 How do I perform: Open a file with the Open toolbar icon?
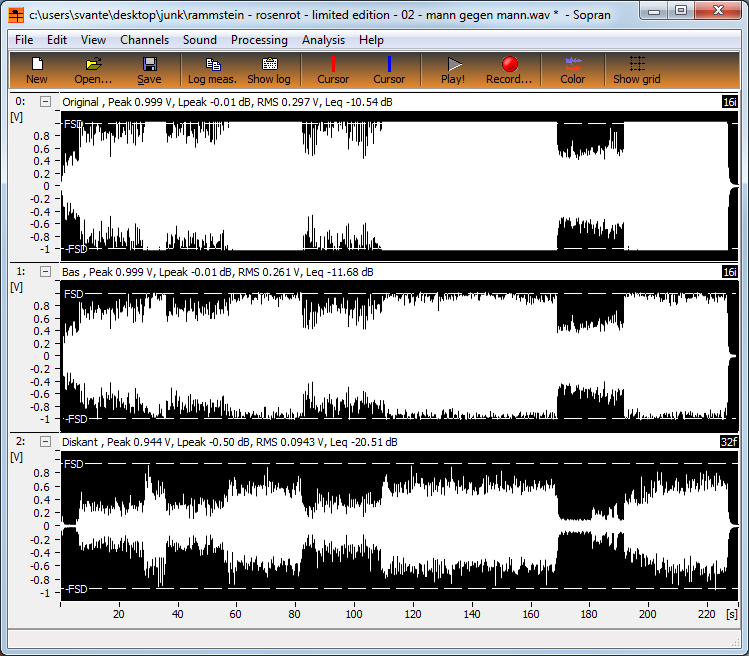coord(93,69)
